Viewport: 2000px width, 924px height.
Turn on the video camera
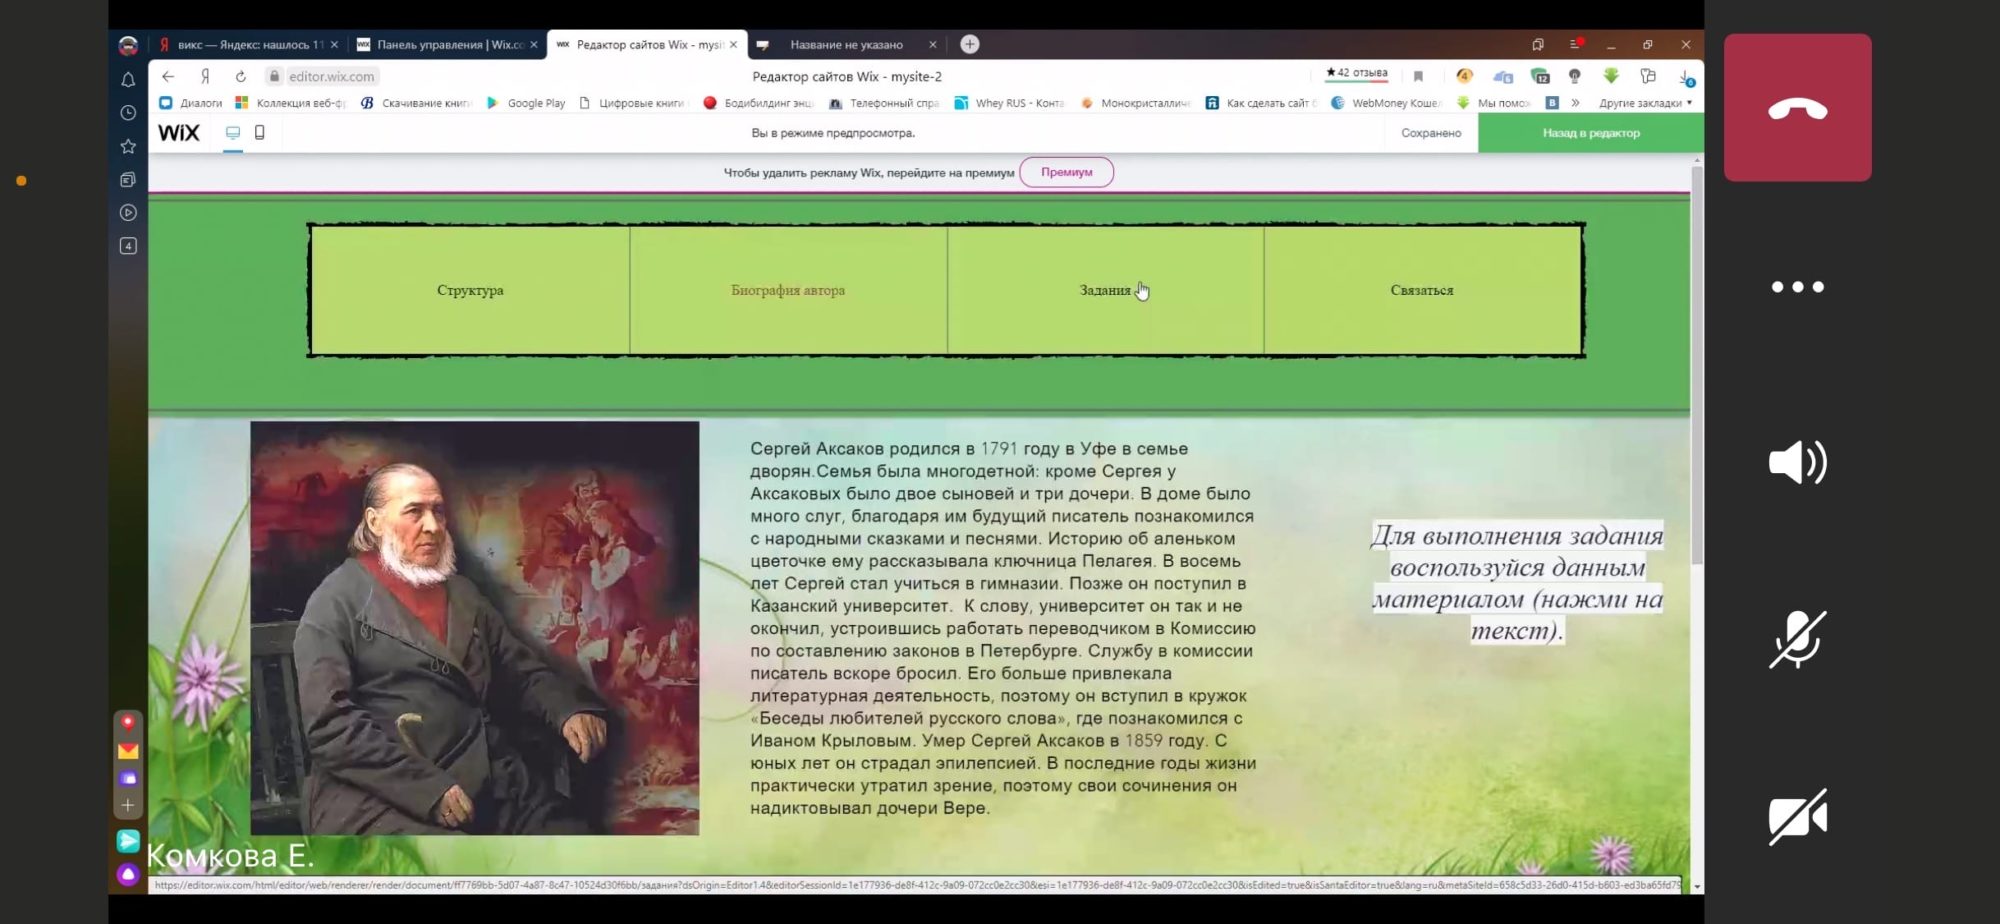(x=1797, y=817)
